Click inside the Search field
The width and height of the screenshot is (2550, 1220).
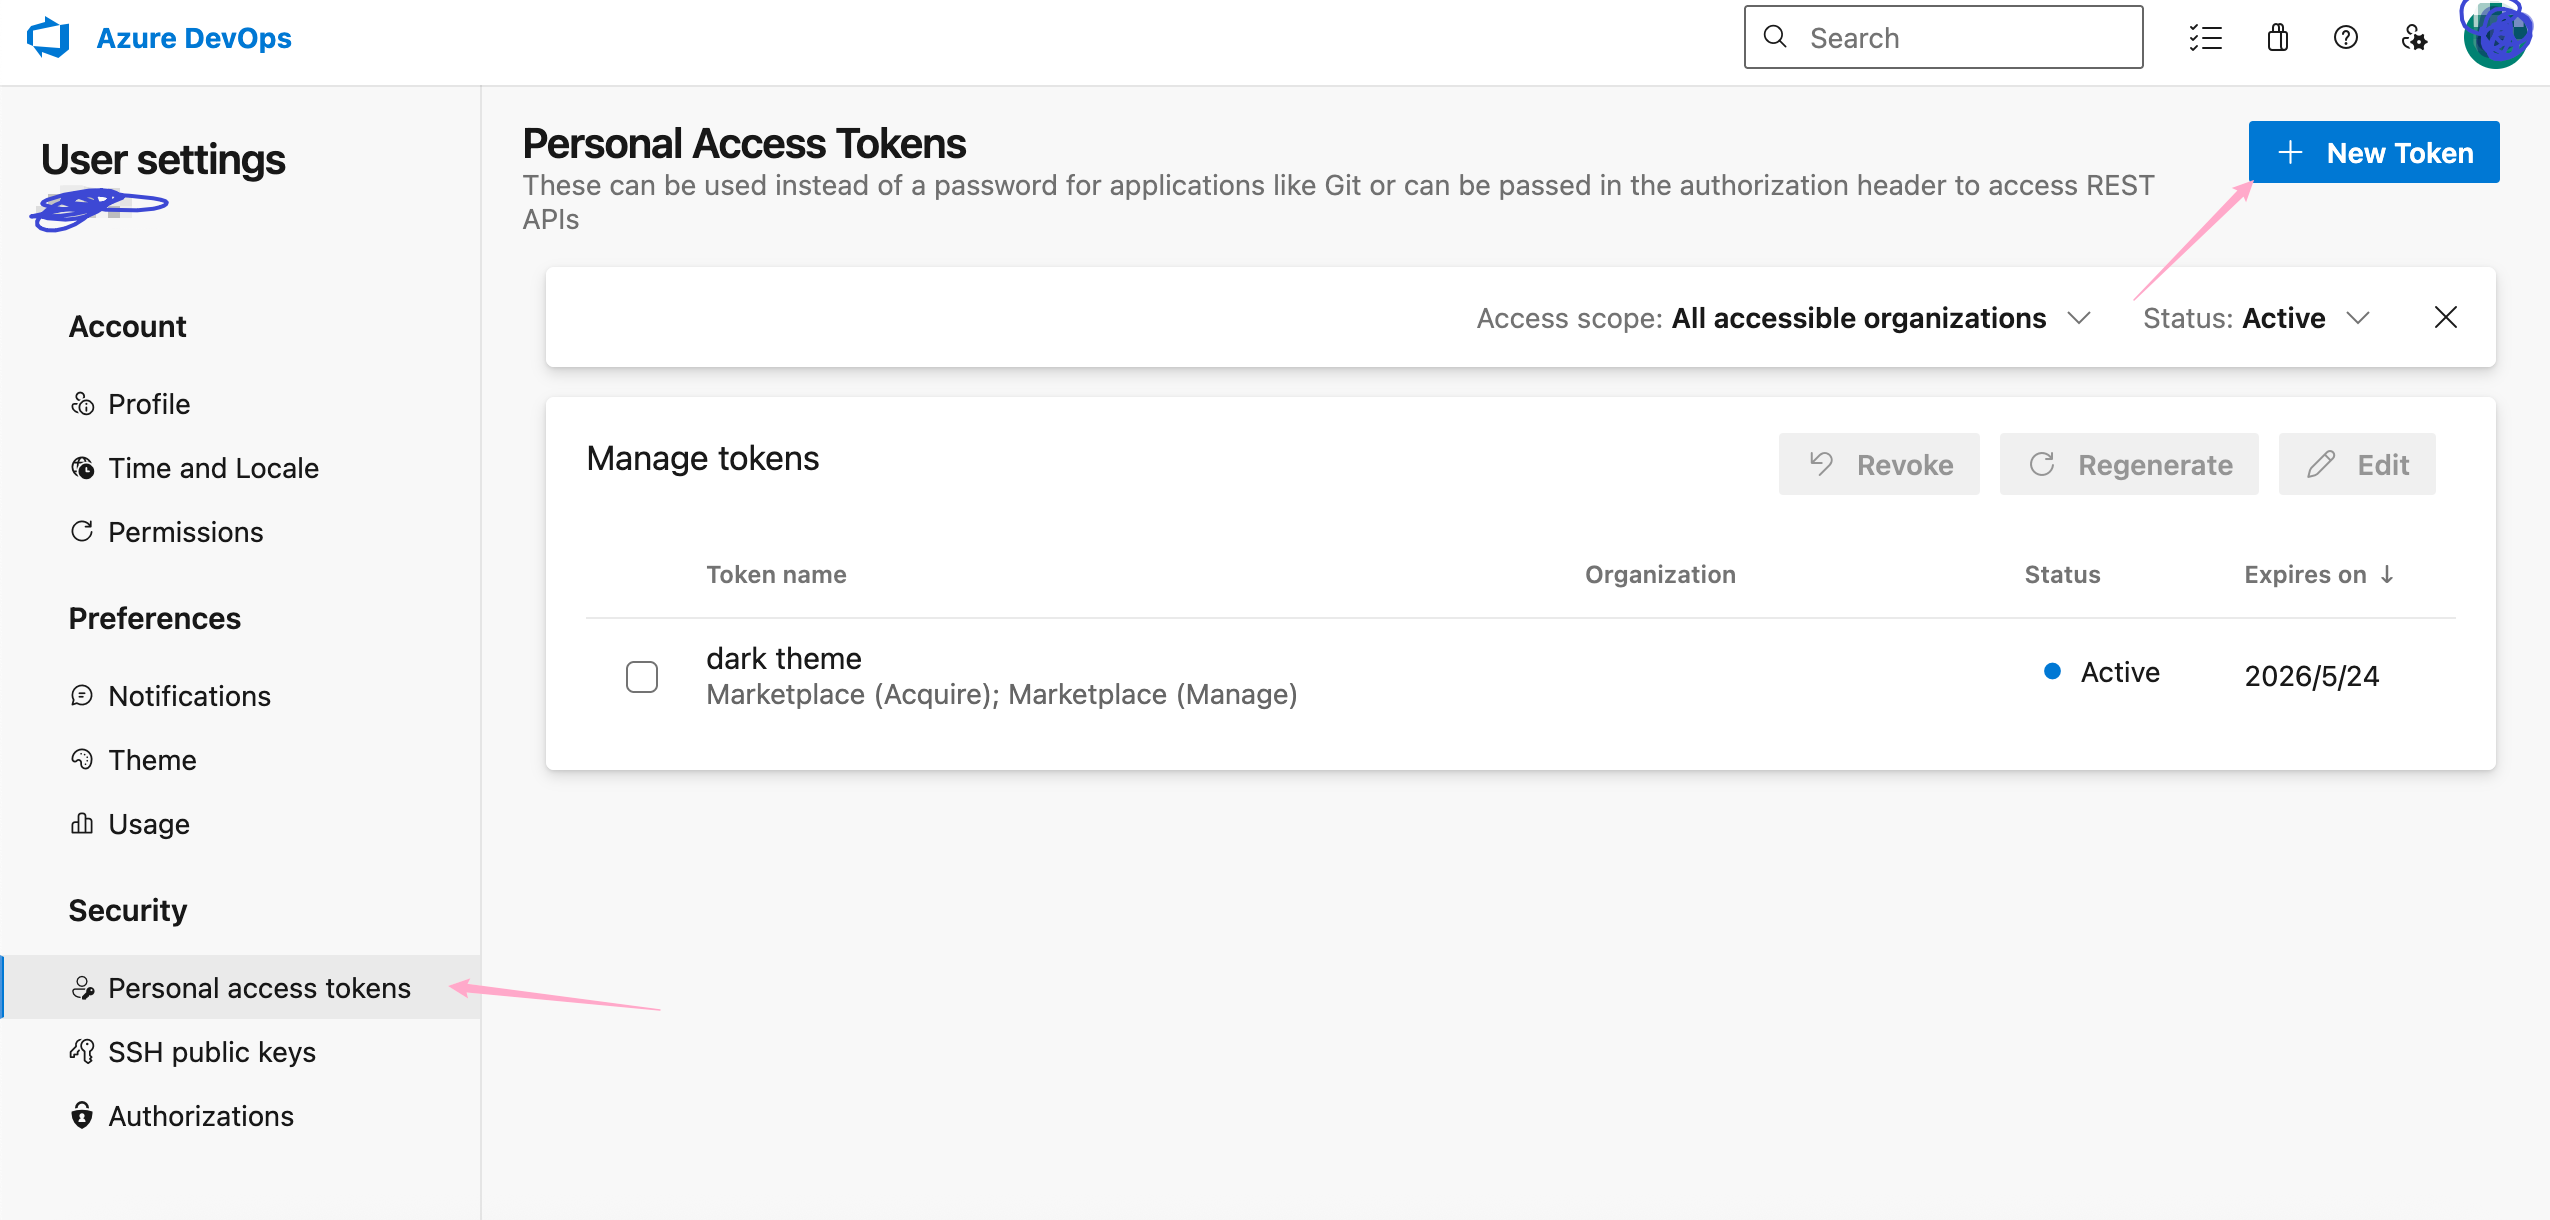(x=1960, y=38)
